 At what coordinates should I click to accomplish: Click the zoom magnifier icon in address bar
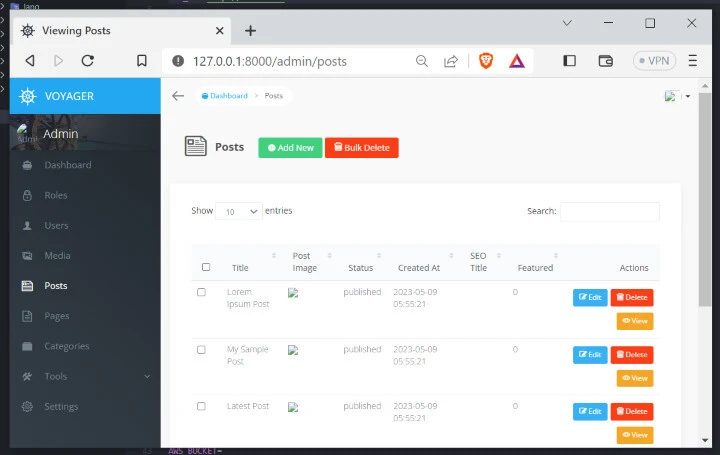click(422, 61)
